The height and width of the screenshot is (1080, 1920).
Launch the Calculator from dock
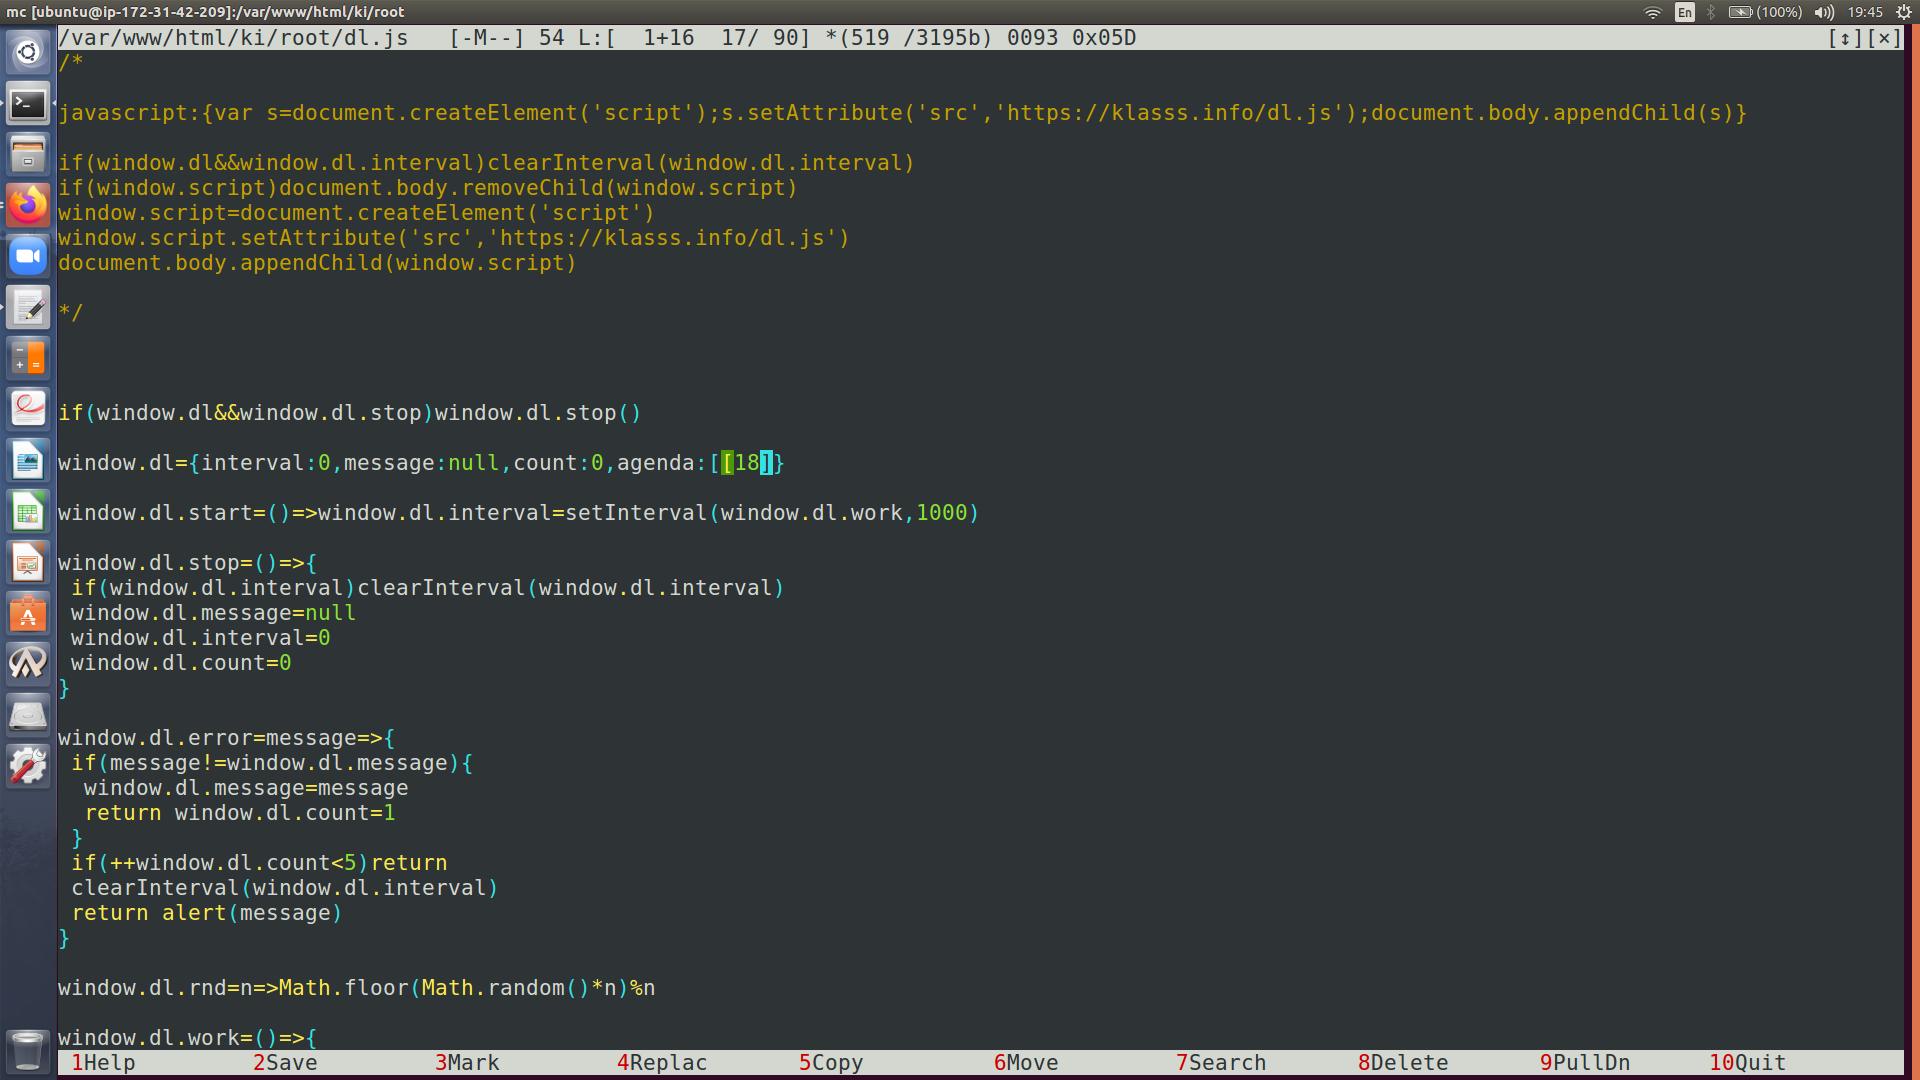click(28, 358)
